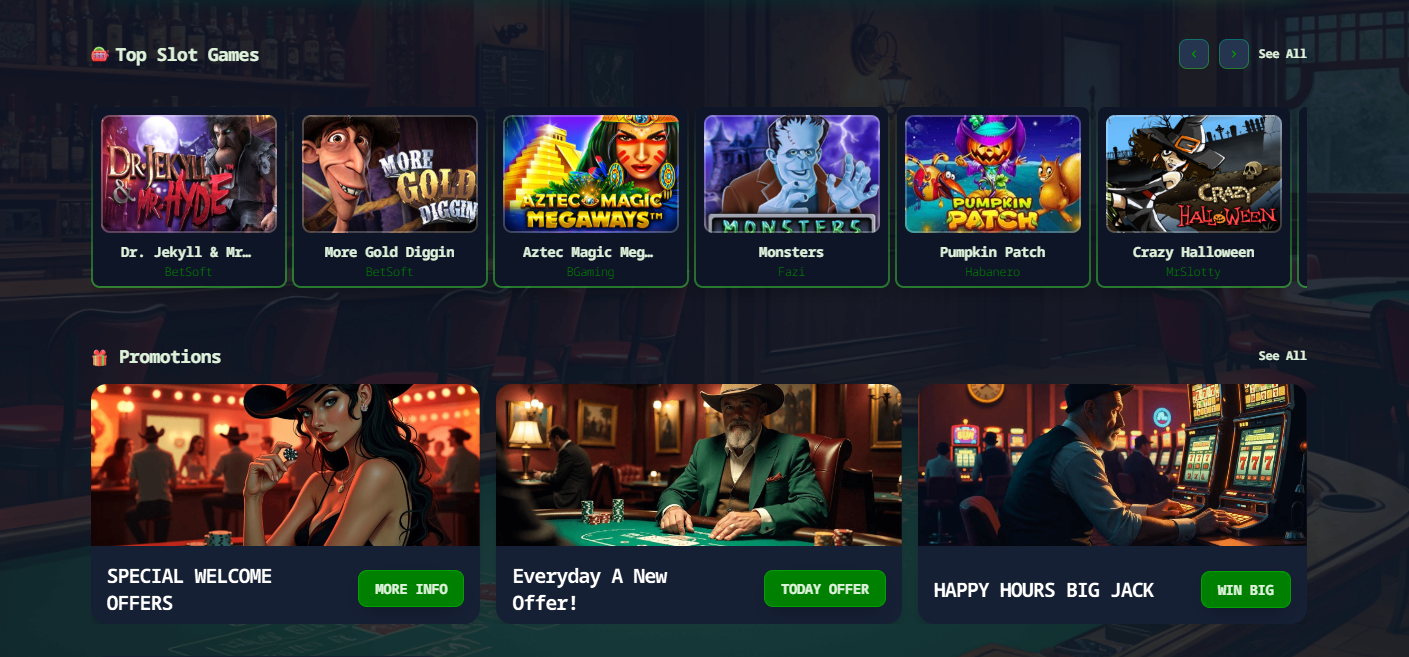Select the Aztec Magic Megaways game image
The width and height of the screenshot is (1409, 657).
point(591,174)
